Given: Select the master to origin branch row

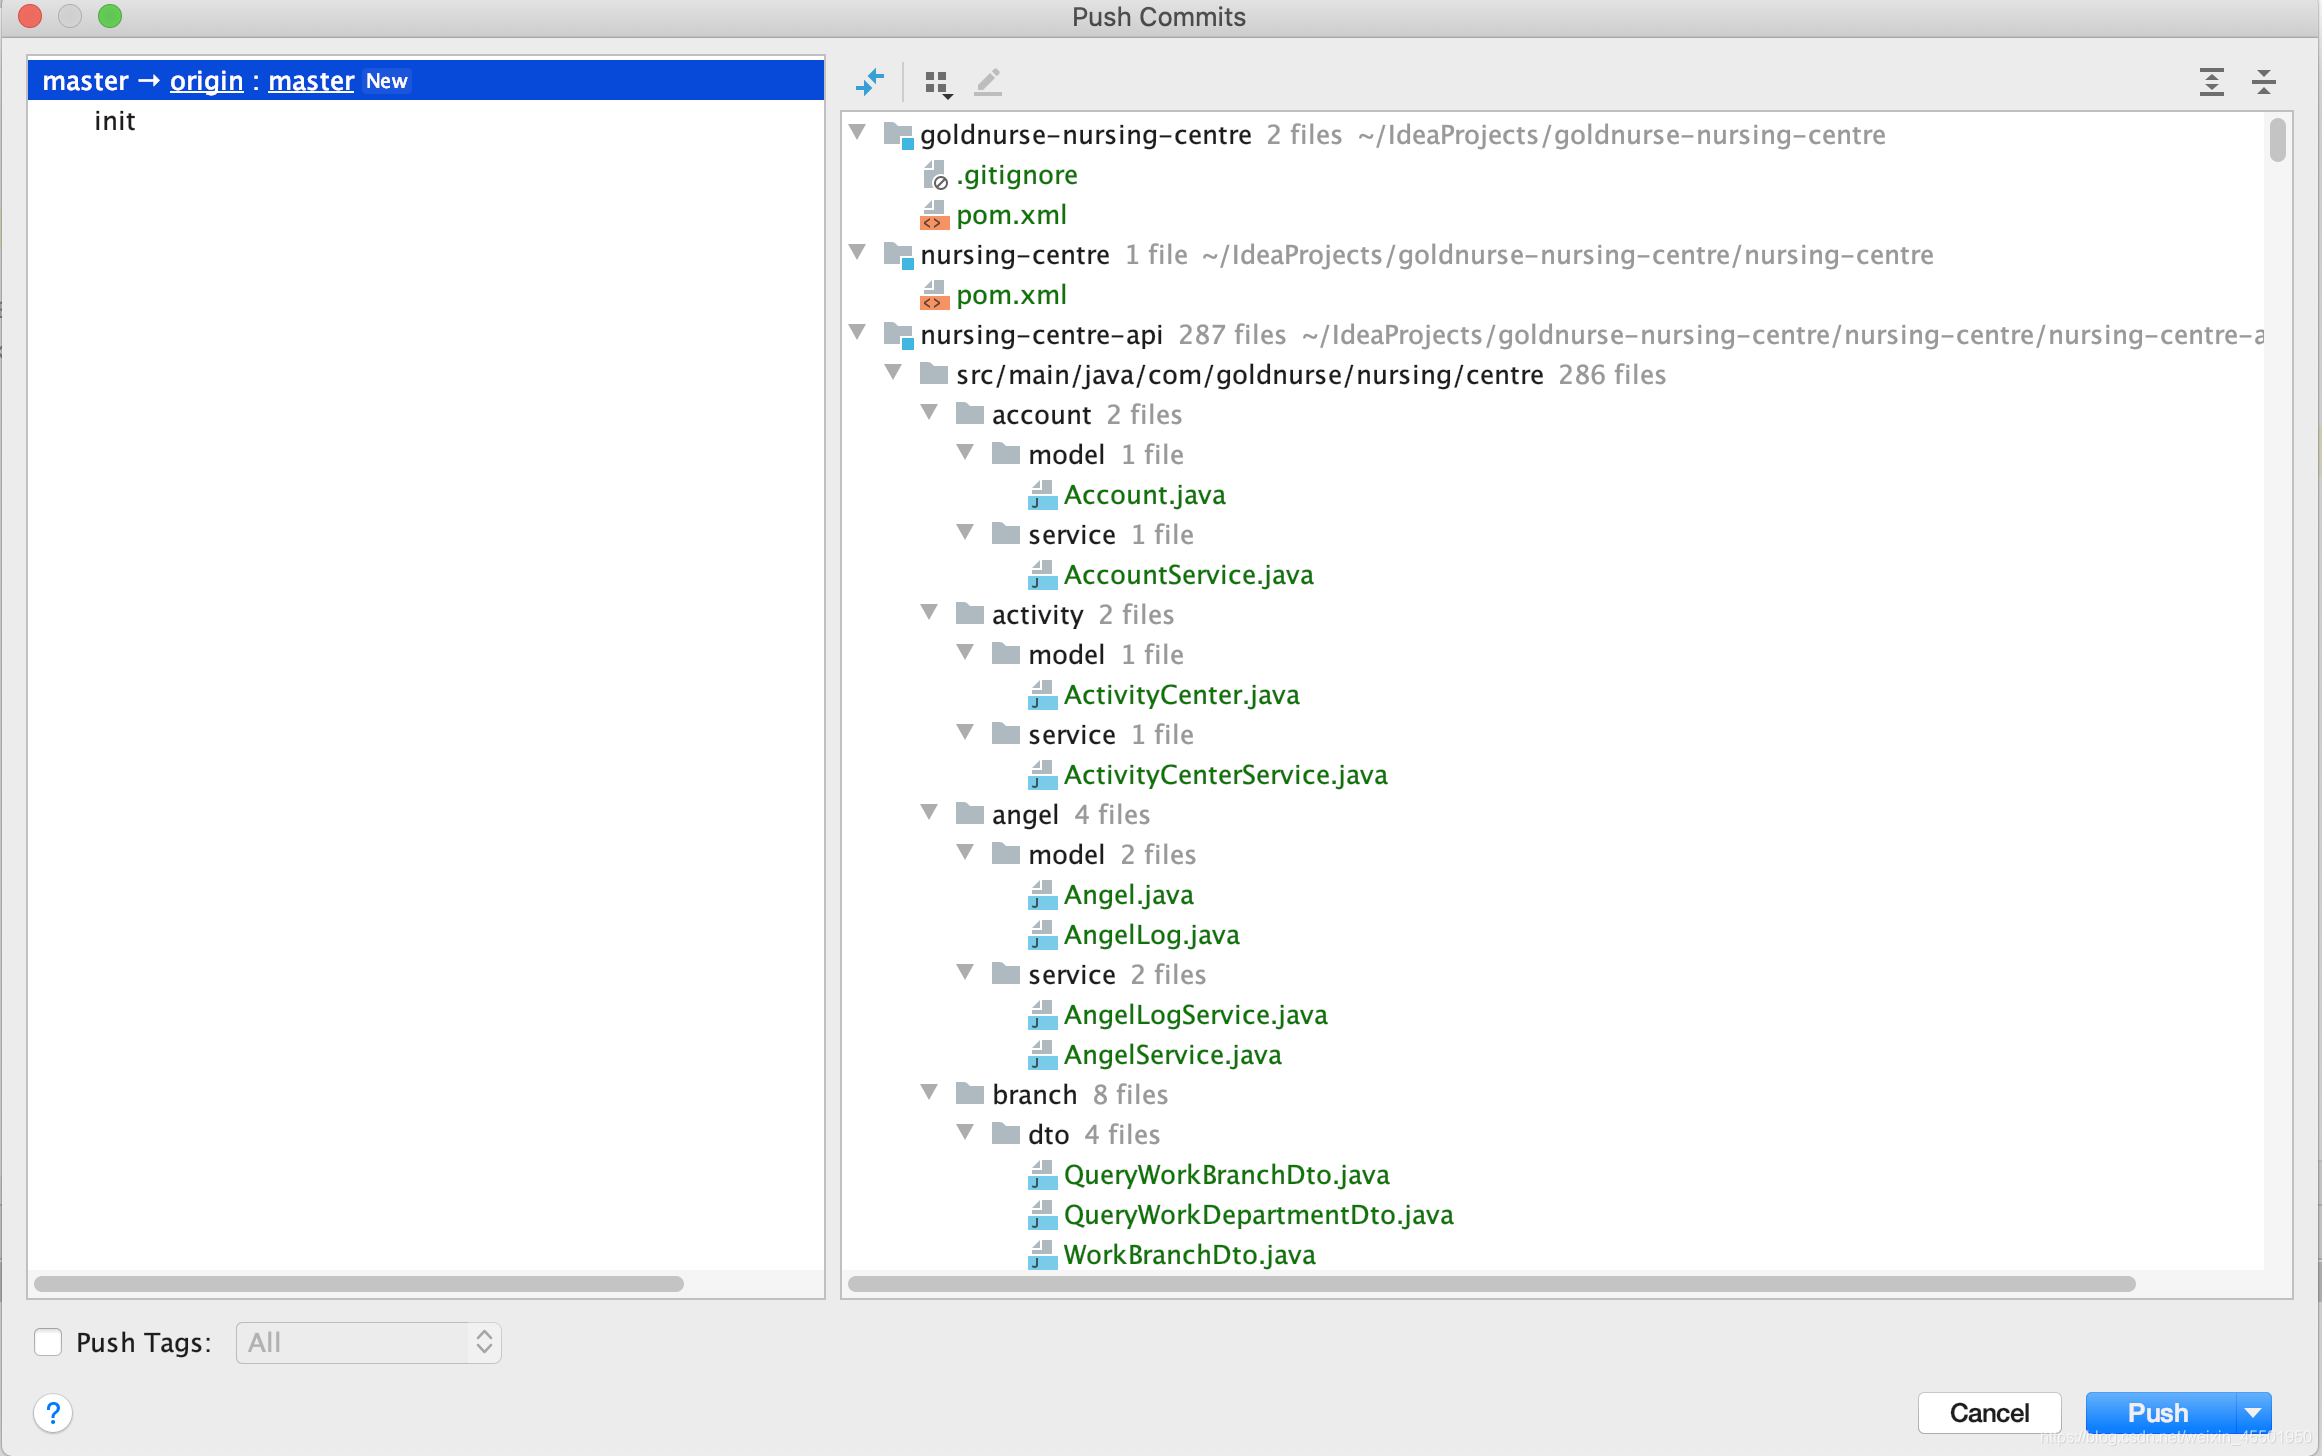Looking at the screenshot, I should coord(426,80).
